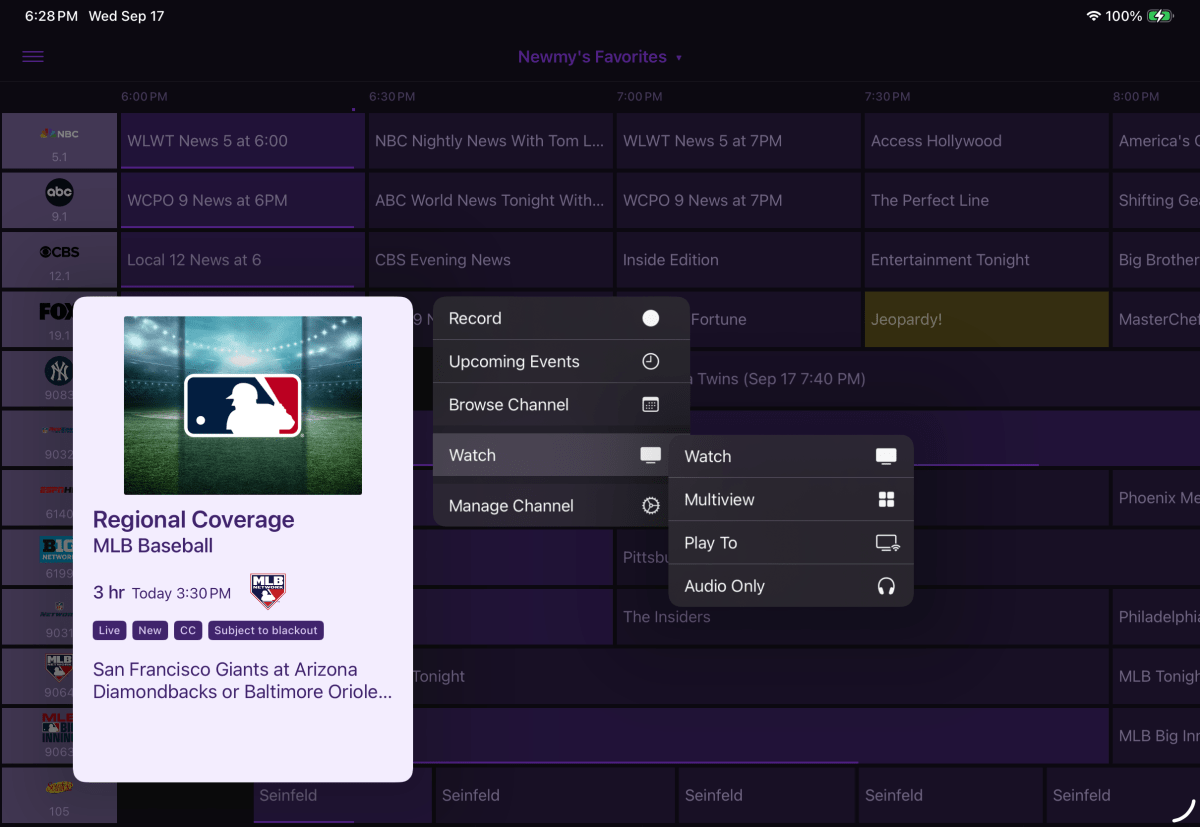1200x827 pixels.
Task: Open The Perfect Line program
Action: [x=986, y=200]
